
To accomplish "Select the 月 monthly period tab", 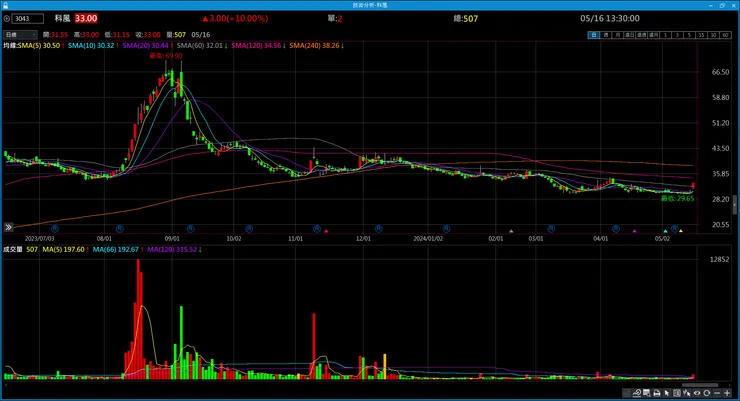I will pos(617,35).
